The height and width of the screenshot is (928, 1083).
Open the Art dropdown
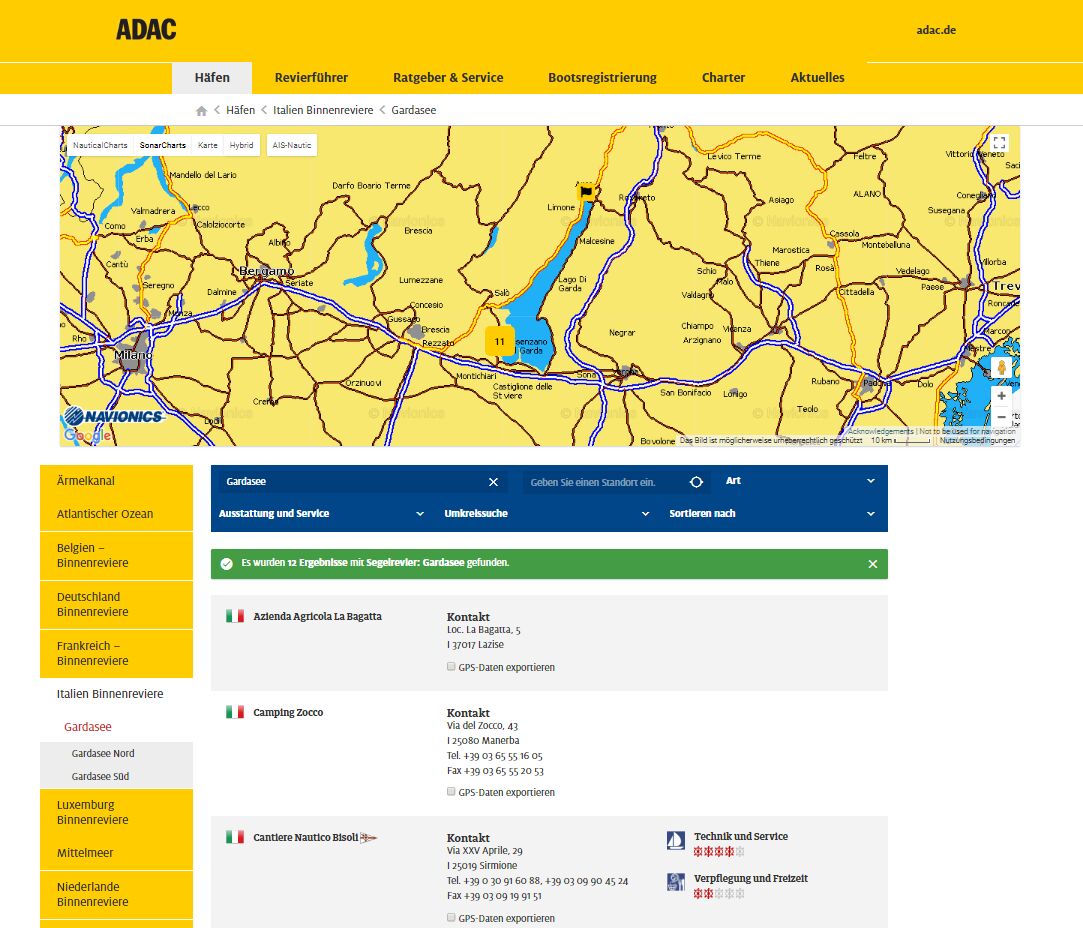[x=800, y=481]
